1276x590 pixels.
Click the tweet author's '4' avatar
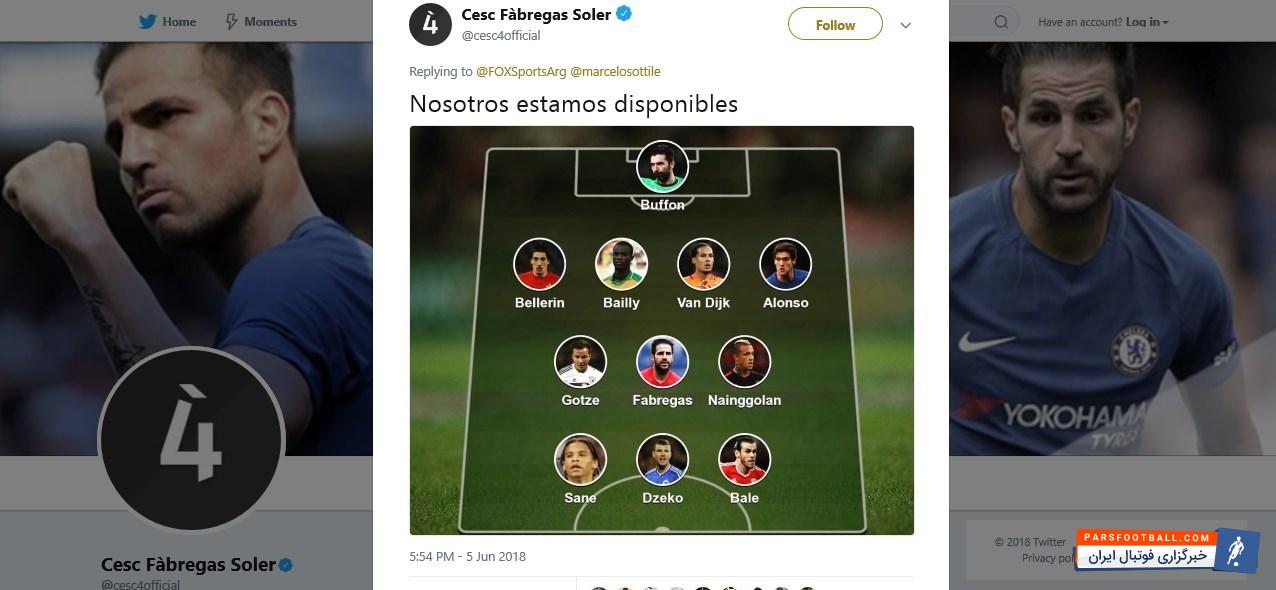(430, 24)
